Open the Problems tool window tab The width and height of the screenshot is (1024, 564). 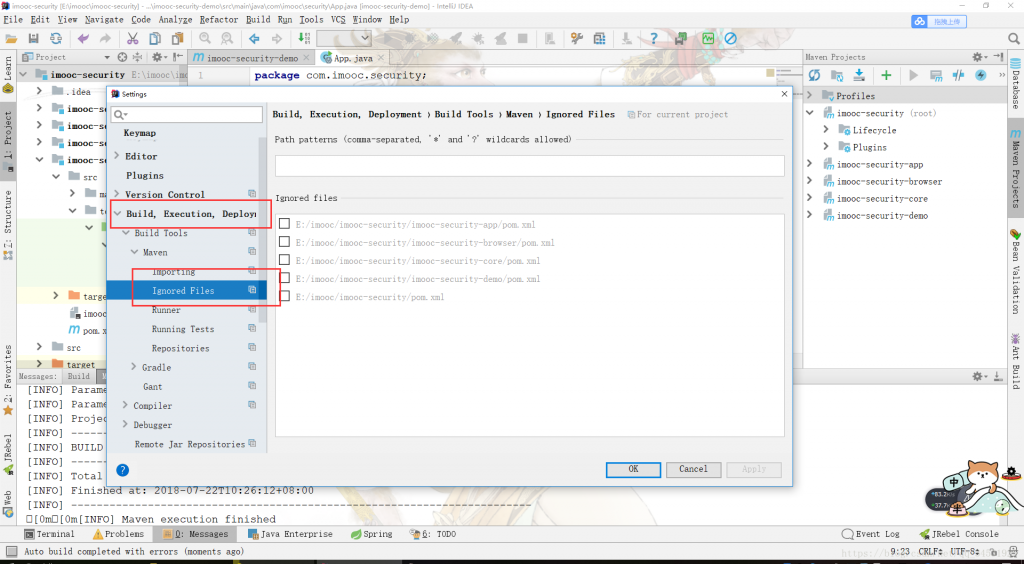pyautogui.click(x=118, y=534)
